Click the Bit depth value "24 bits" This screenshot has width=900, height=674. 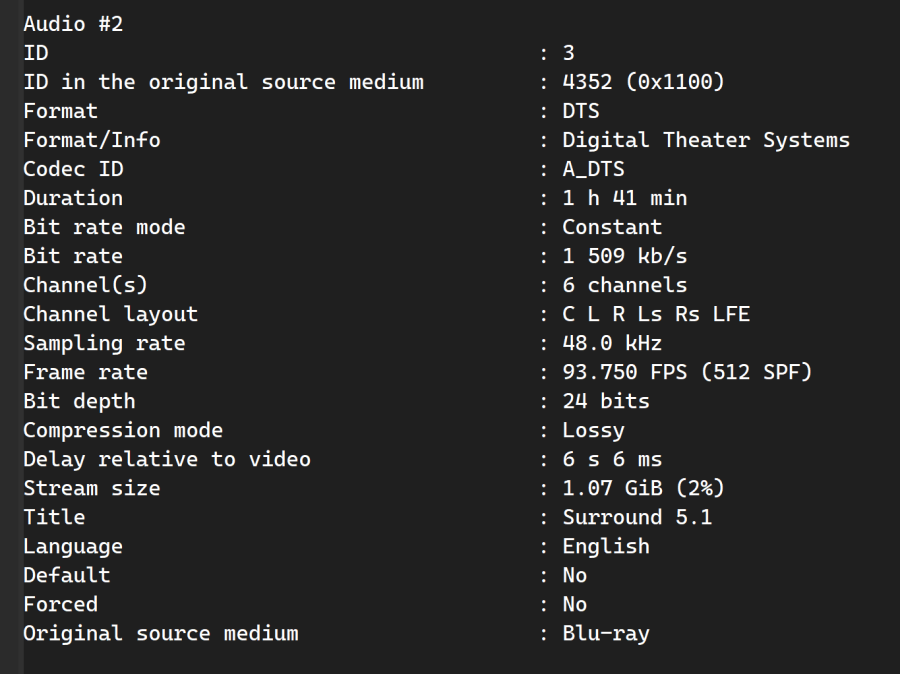[x=606, y=401]
